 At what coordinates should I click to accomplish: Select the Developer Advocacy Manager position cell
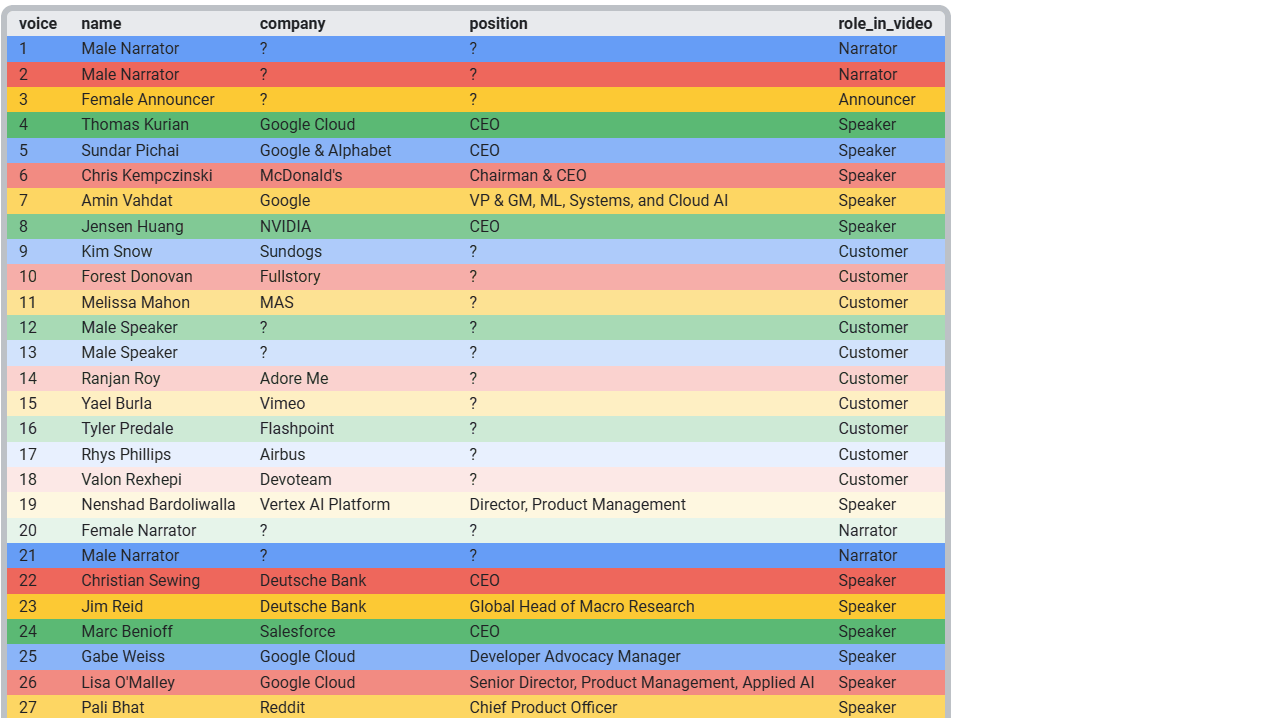pos(574,657)
